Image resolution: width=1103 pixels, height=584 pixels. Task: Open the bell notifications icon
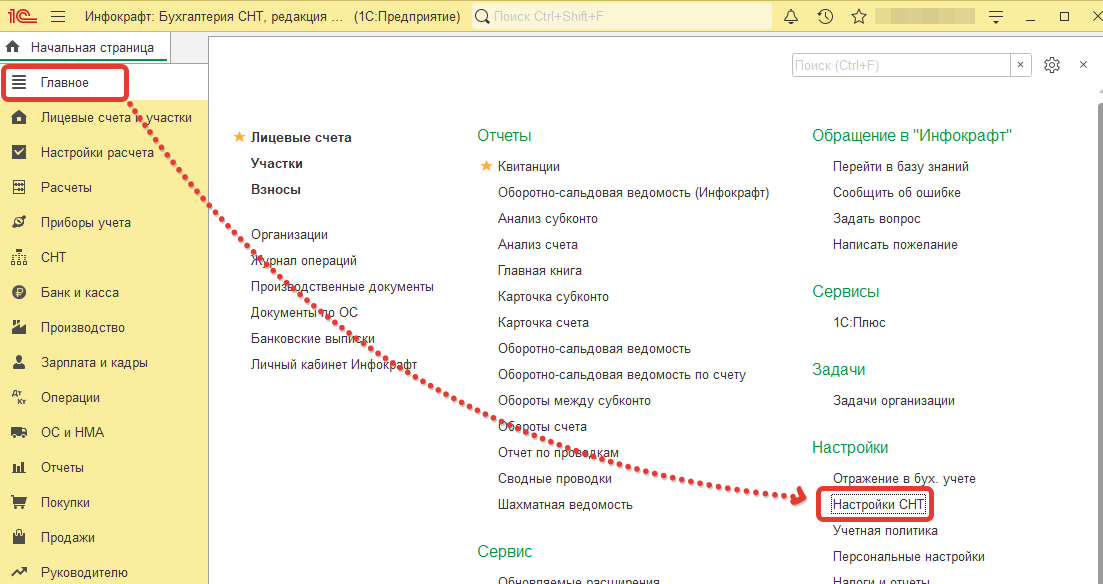tap(791, 17)
